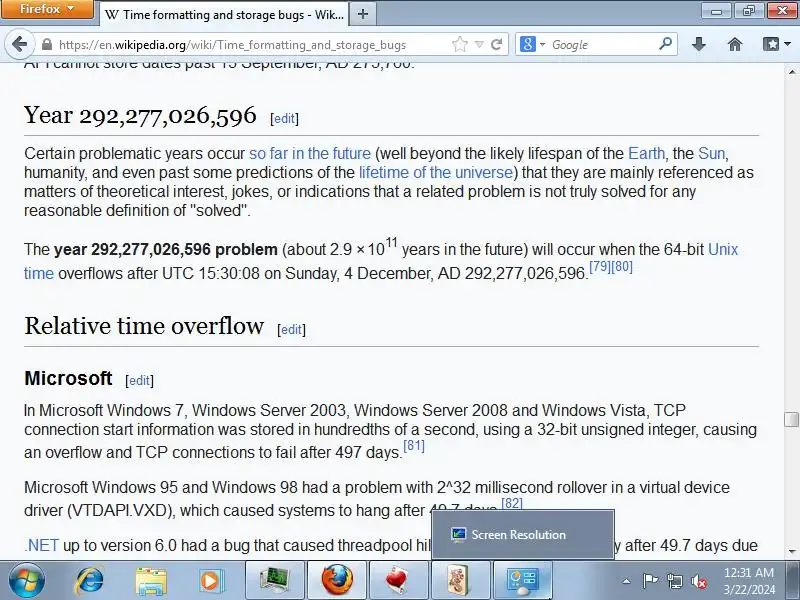800x600 pixels.
Task: Click the vertical scrollbar thumb
Action: tap(791, 419)
